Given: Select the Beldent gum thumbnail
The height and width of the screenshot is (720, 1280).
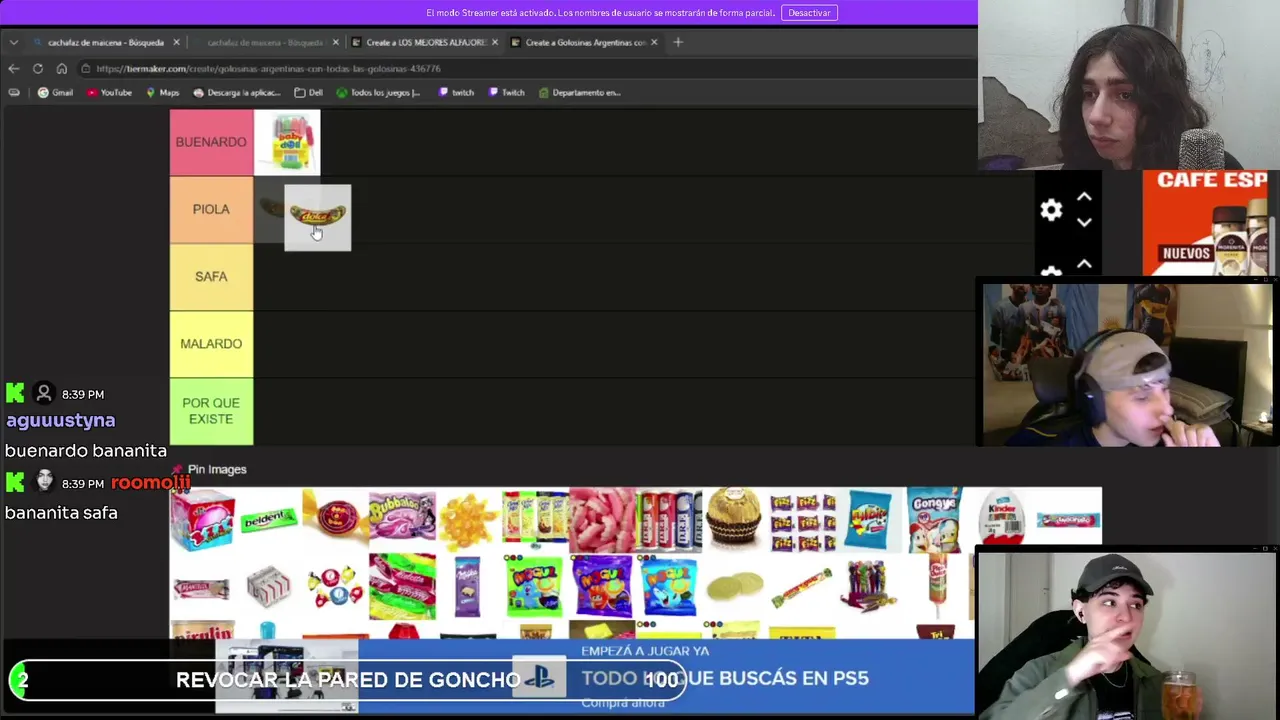Looking at the screenshot, I should click(269, 519).
